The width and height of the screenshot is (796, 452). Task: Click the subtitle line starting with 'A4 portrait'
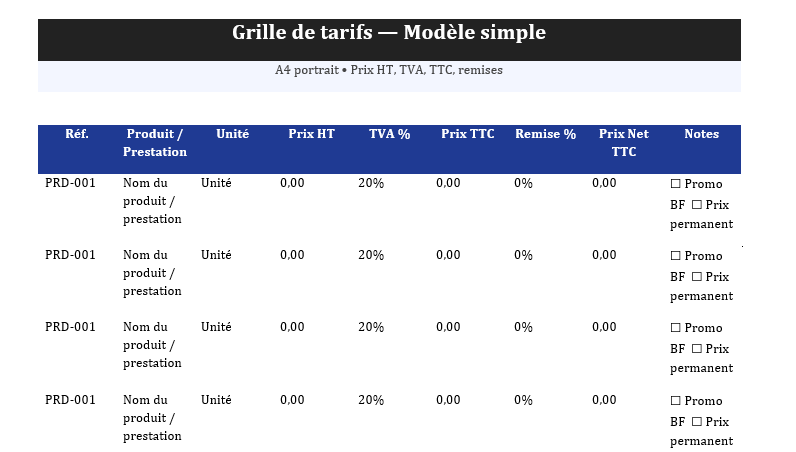[x=389, y=71]
